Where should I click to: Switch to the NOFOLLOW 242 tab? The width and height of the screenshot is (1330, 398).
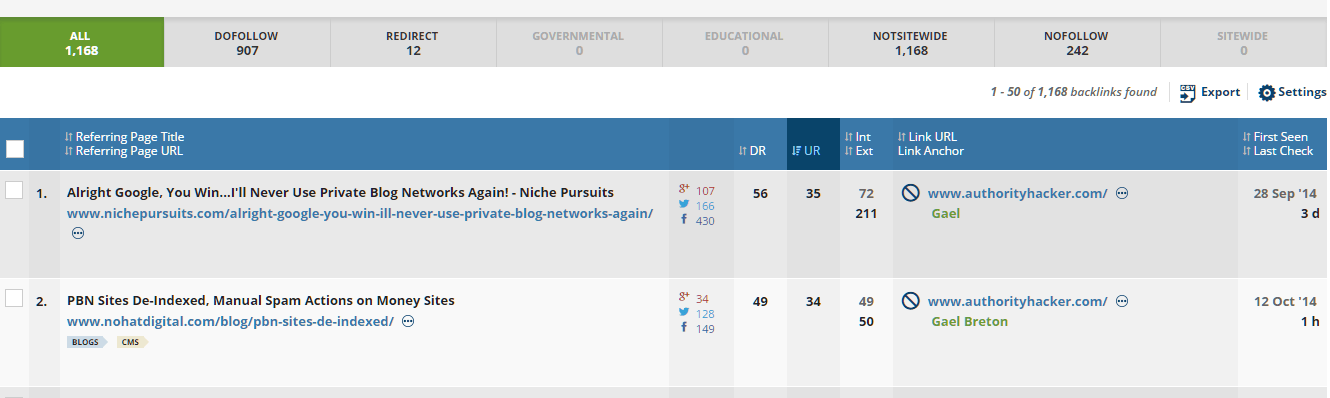coord(1076,43)
